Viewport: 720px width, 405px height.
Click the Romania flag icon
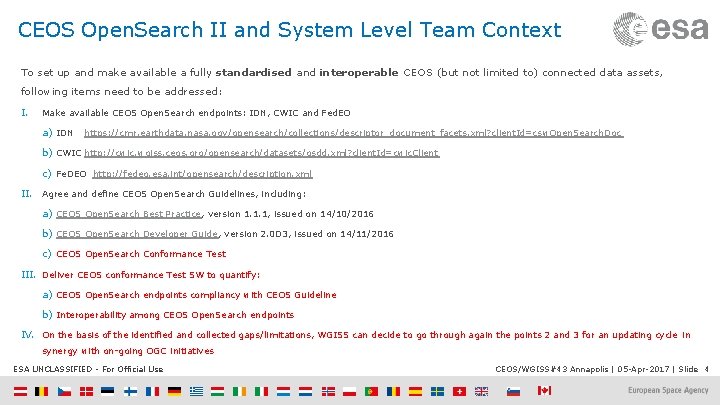(394, 391)
